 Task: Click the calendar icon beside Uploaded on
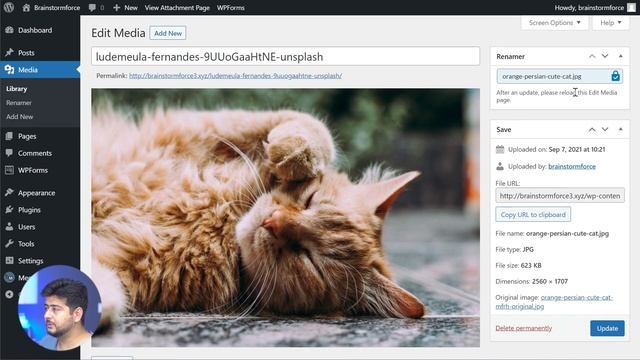pos(500,149)
